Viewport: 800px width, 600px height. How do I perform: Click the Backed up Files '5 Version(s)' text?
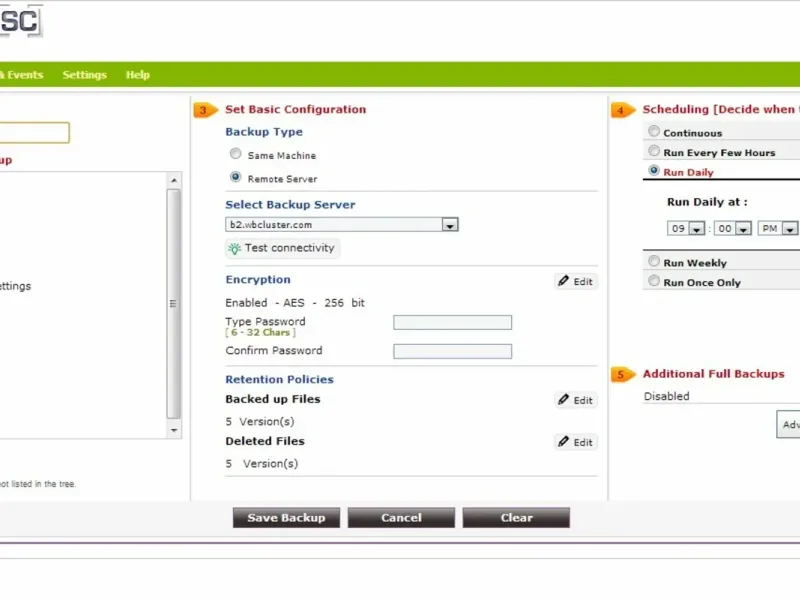pos(260,421)
